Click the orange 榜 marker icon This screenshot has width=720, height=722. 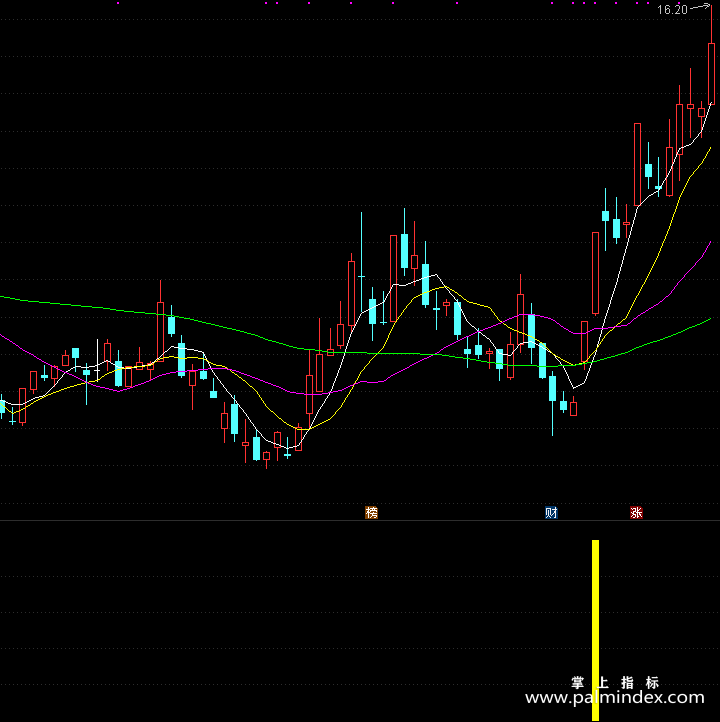point(372,512)
